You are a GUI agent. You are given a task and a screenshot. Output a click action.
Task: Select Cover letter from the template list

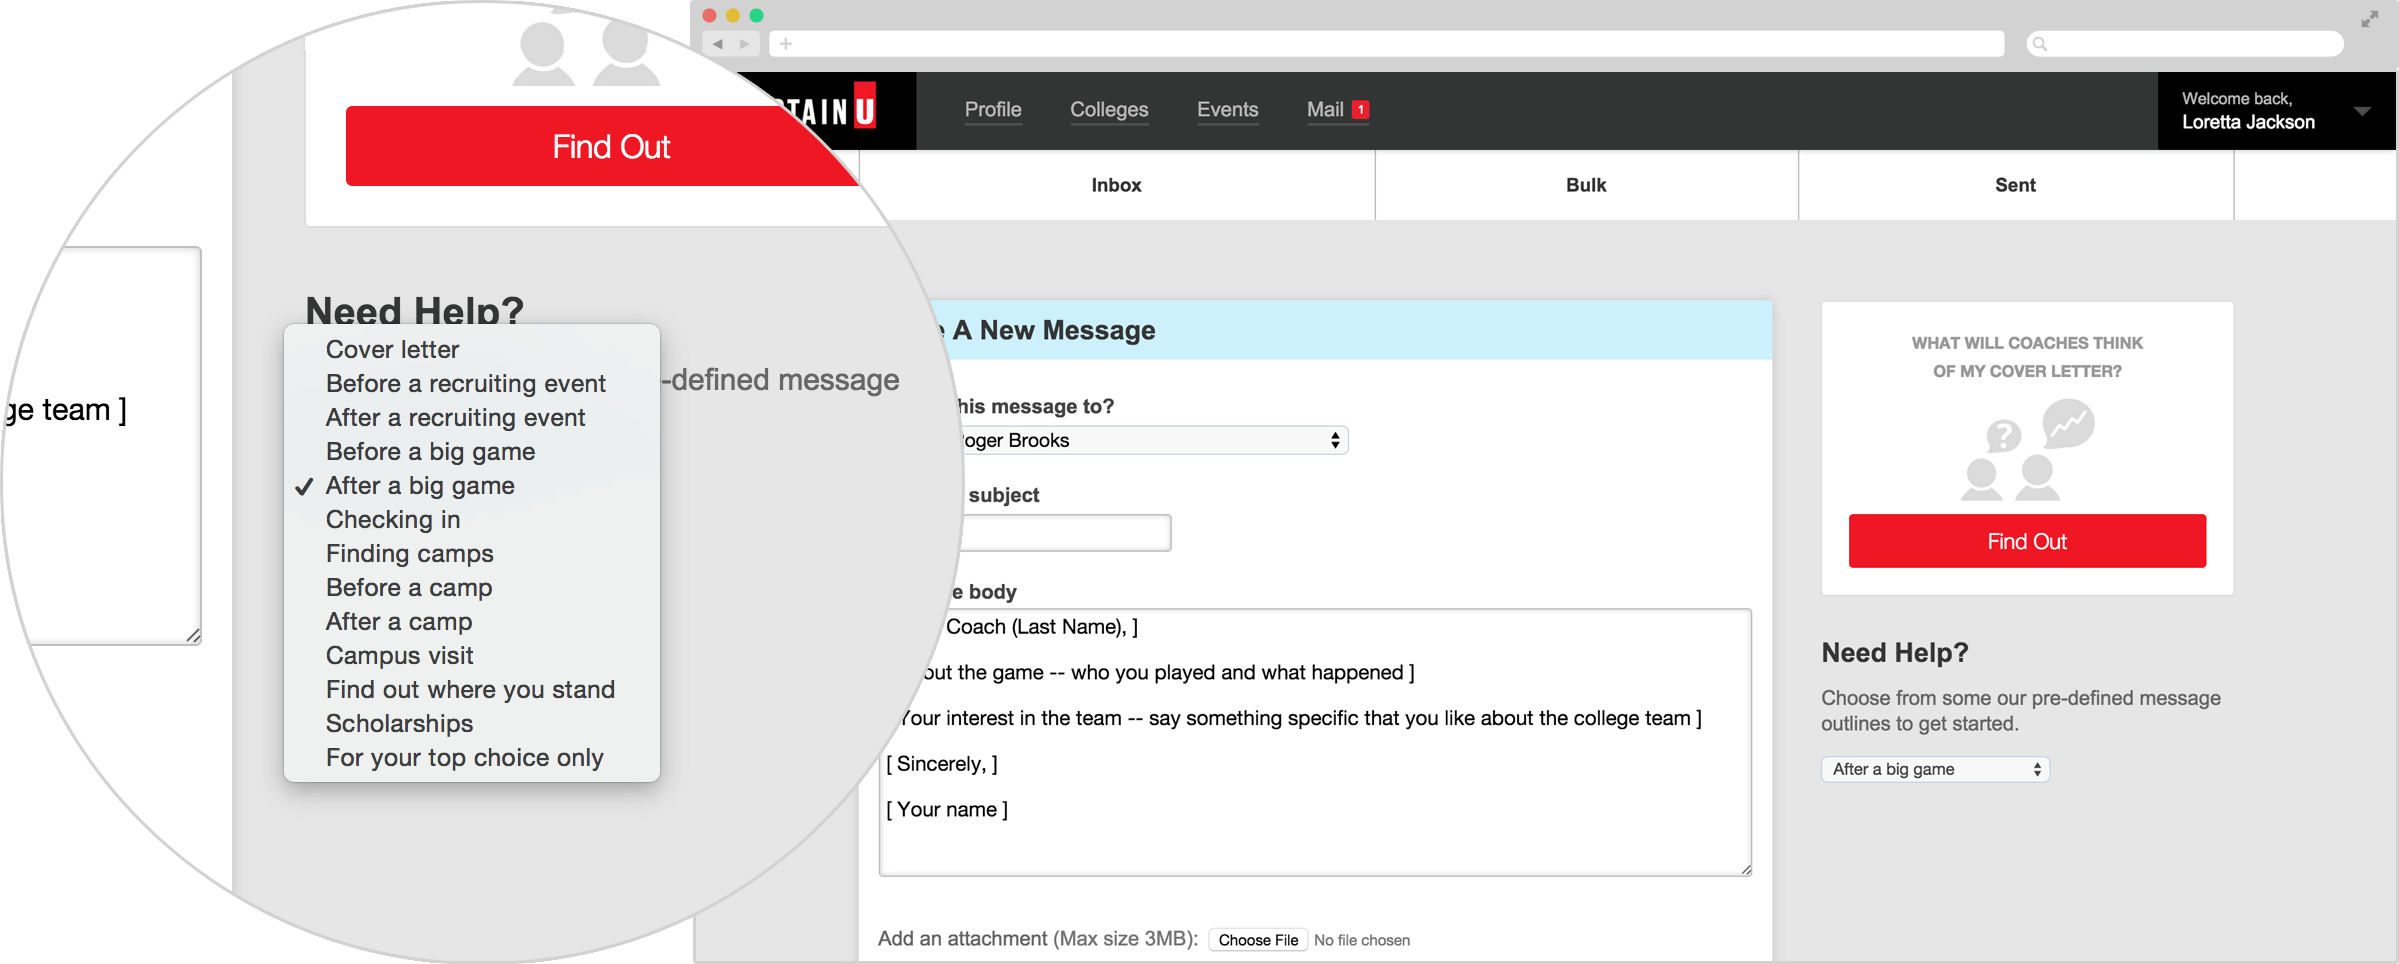click(x=392, y=350)
